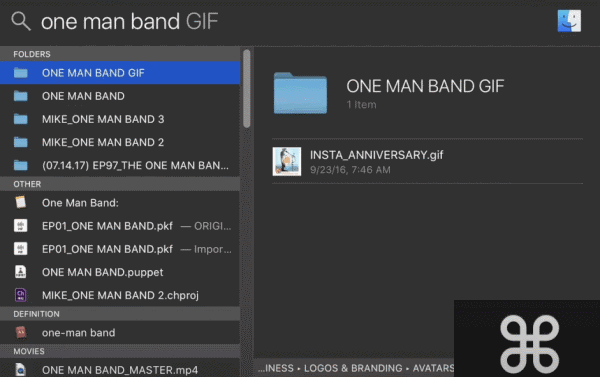Image resolution: width=600 pixels, height=377 pixels.
Task: Click pkf file icon in the ORIGI... row
Action: tap(21, 225)
